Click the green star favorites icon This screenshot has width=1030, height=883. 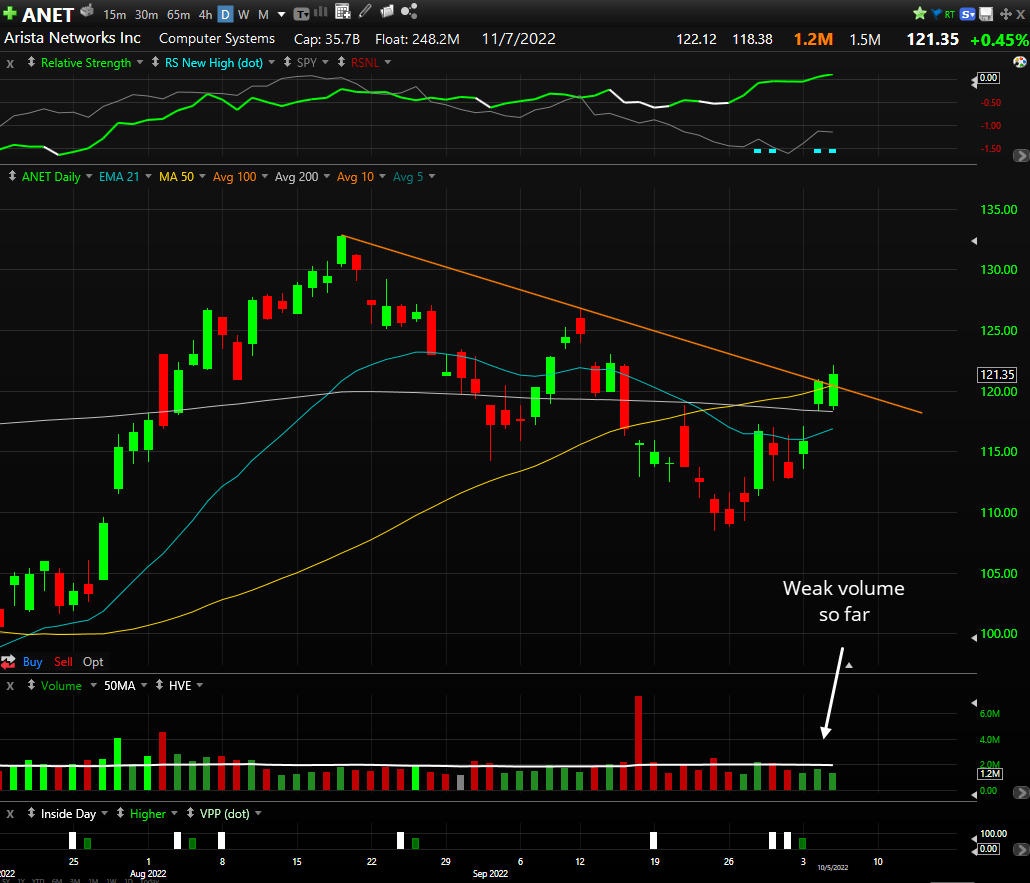click(x=920, y=13)
